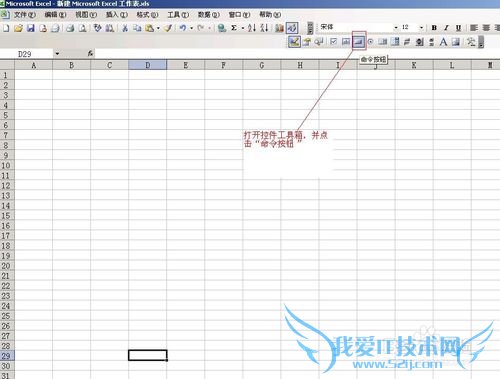Screen dimensions: 500x379
Task: Open Standard toolbar options handle
Action: [x=310, y=28]
